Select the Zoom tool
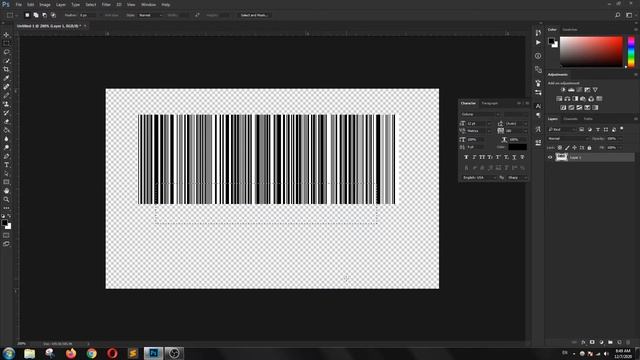Image resolution: width=640 pixels, height=360 pixels. [6, 200]
